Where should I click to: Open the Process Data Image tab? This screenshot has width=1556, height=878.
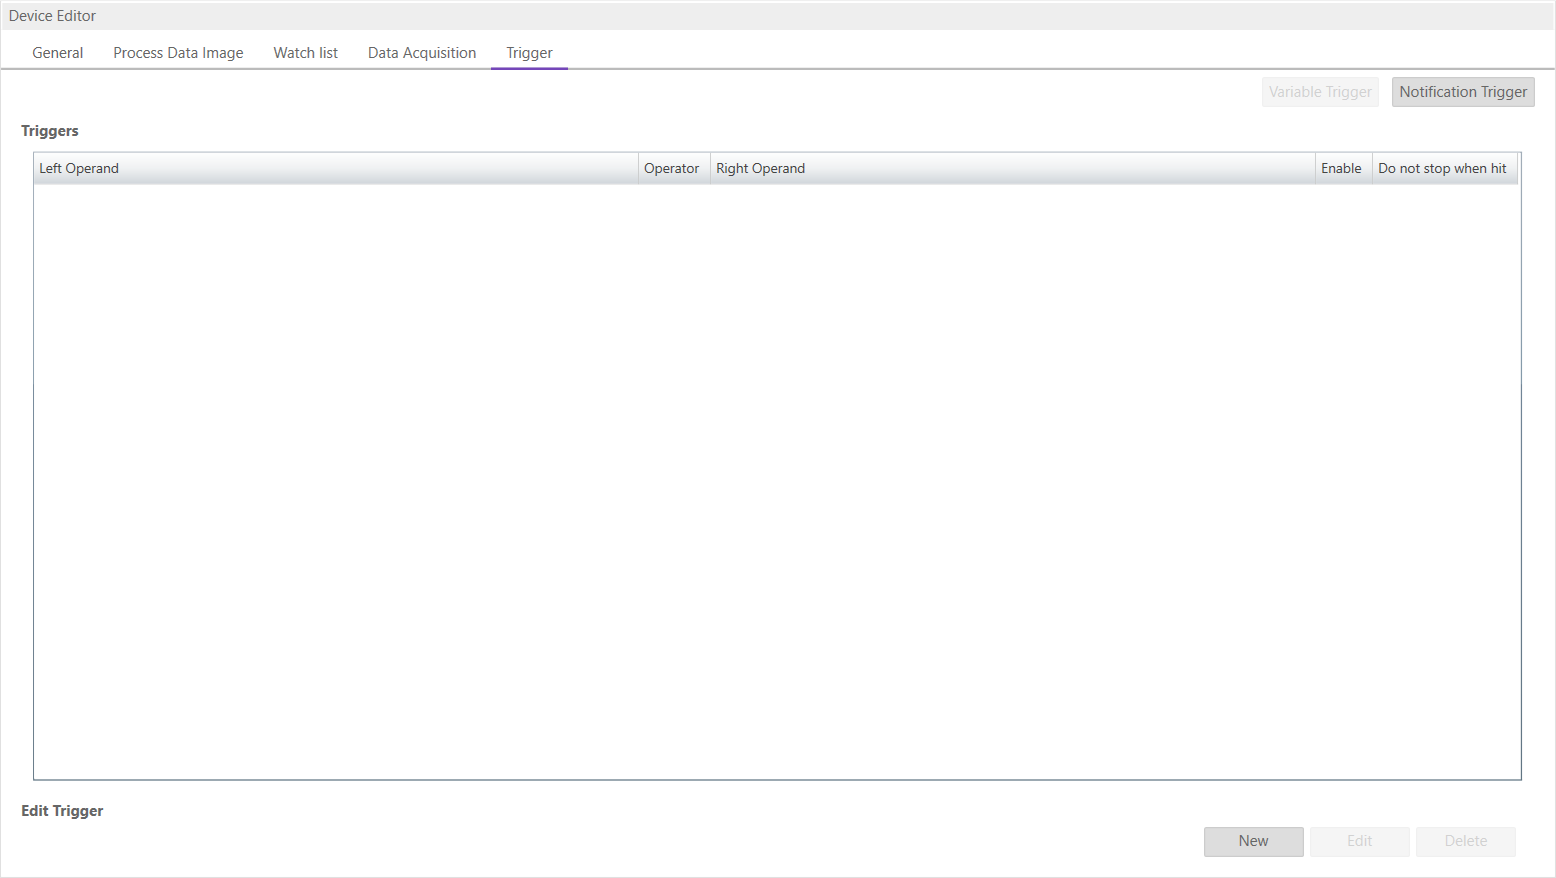point(178,53)
